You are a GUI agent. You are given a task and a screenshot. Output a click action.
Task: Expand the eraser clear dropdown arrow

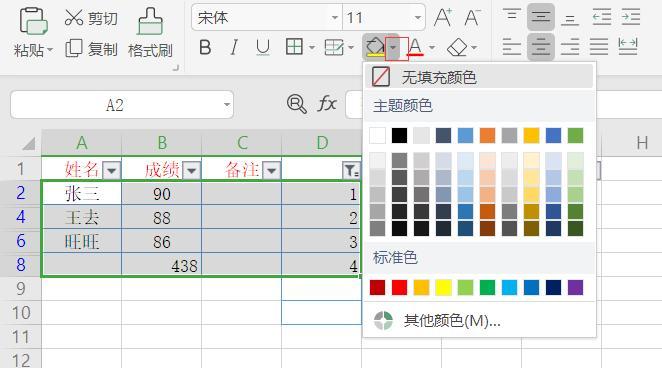[x=474, y=47]
